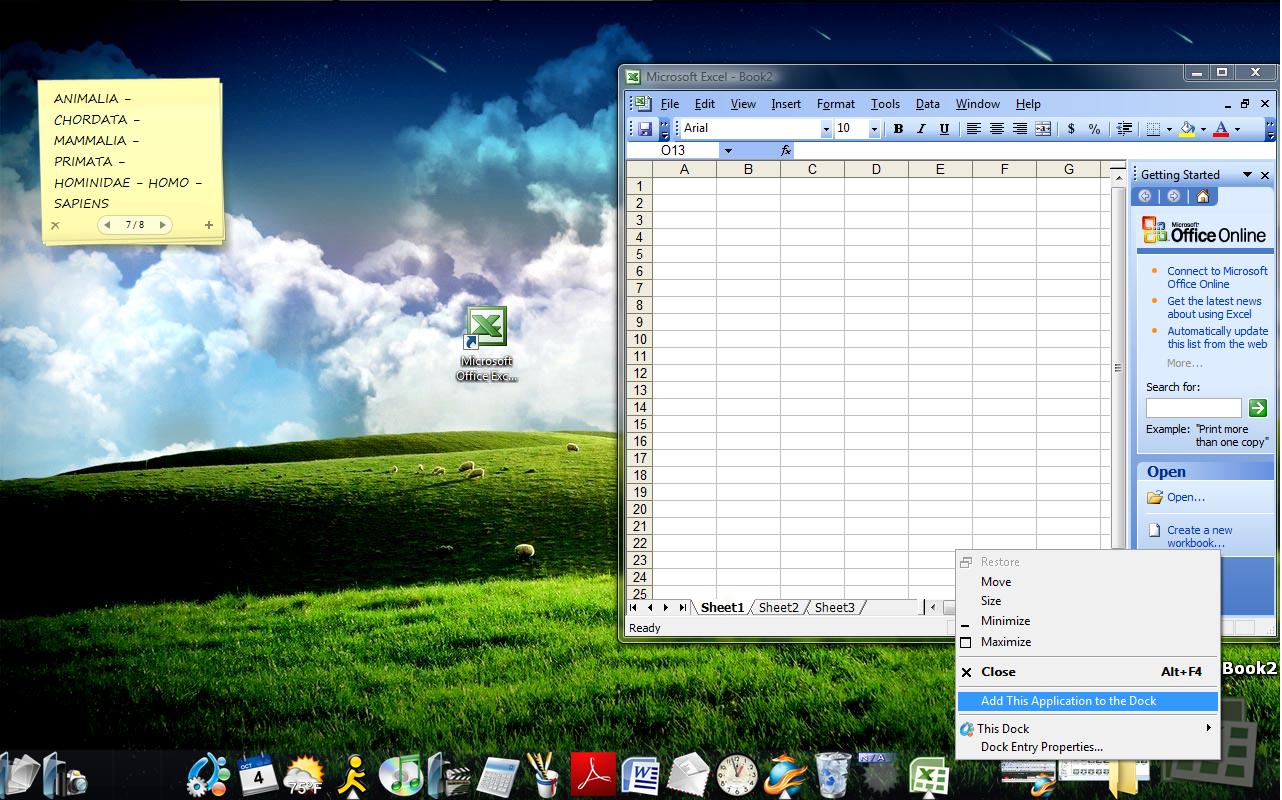Go to next sticky note arrow
Viewport: 1282px width, 800px height.
point(162,225)
